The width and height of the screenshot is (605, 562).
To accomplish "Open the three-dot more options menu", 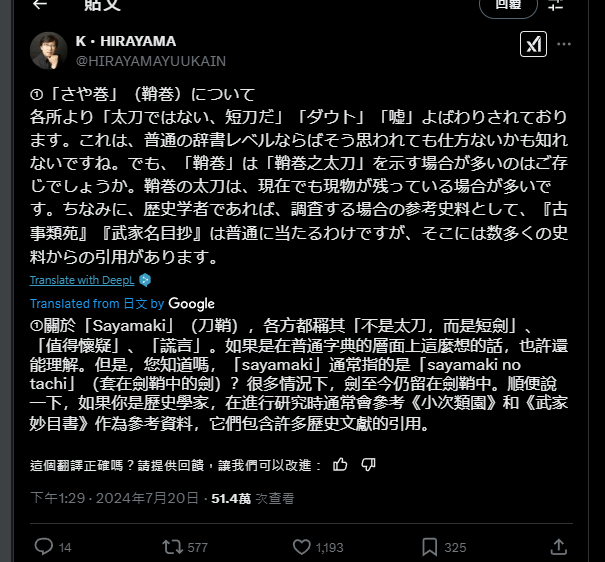I will coord(564,44).
